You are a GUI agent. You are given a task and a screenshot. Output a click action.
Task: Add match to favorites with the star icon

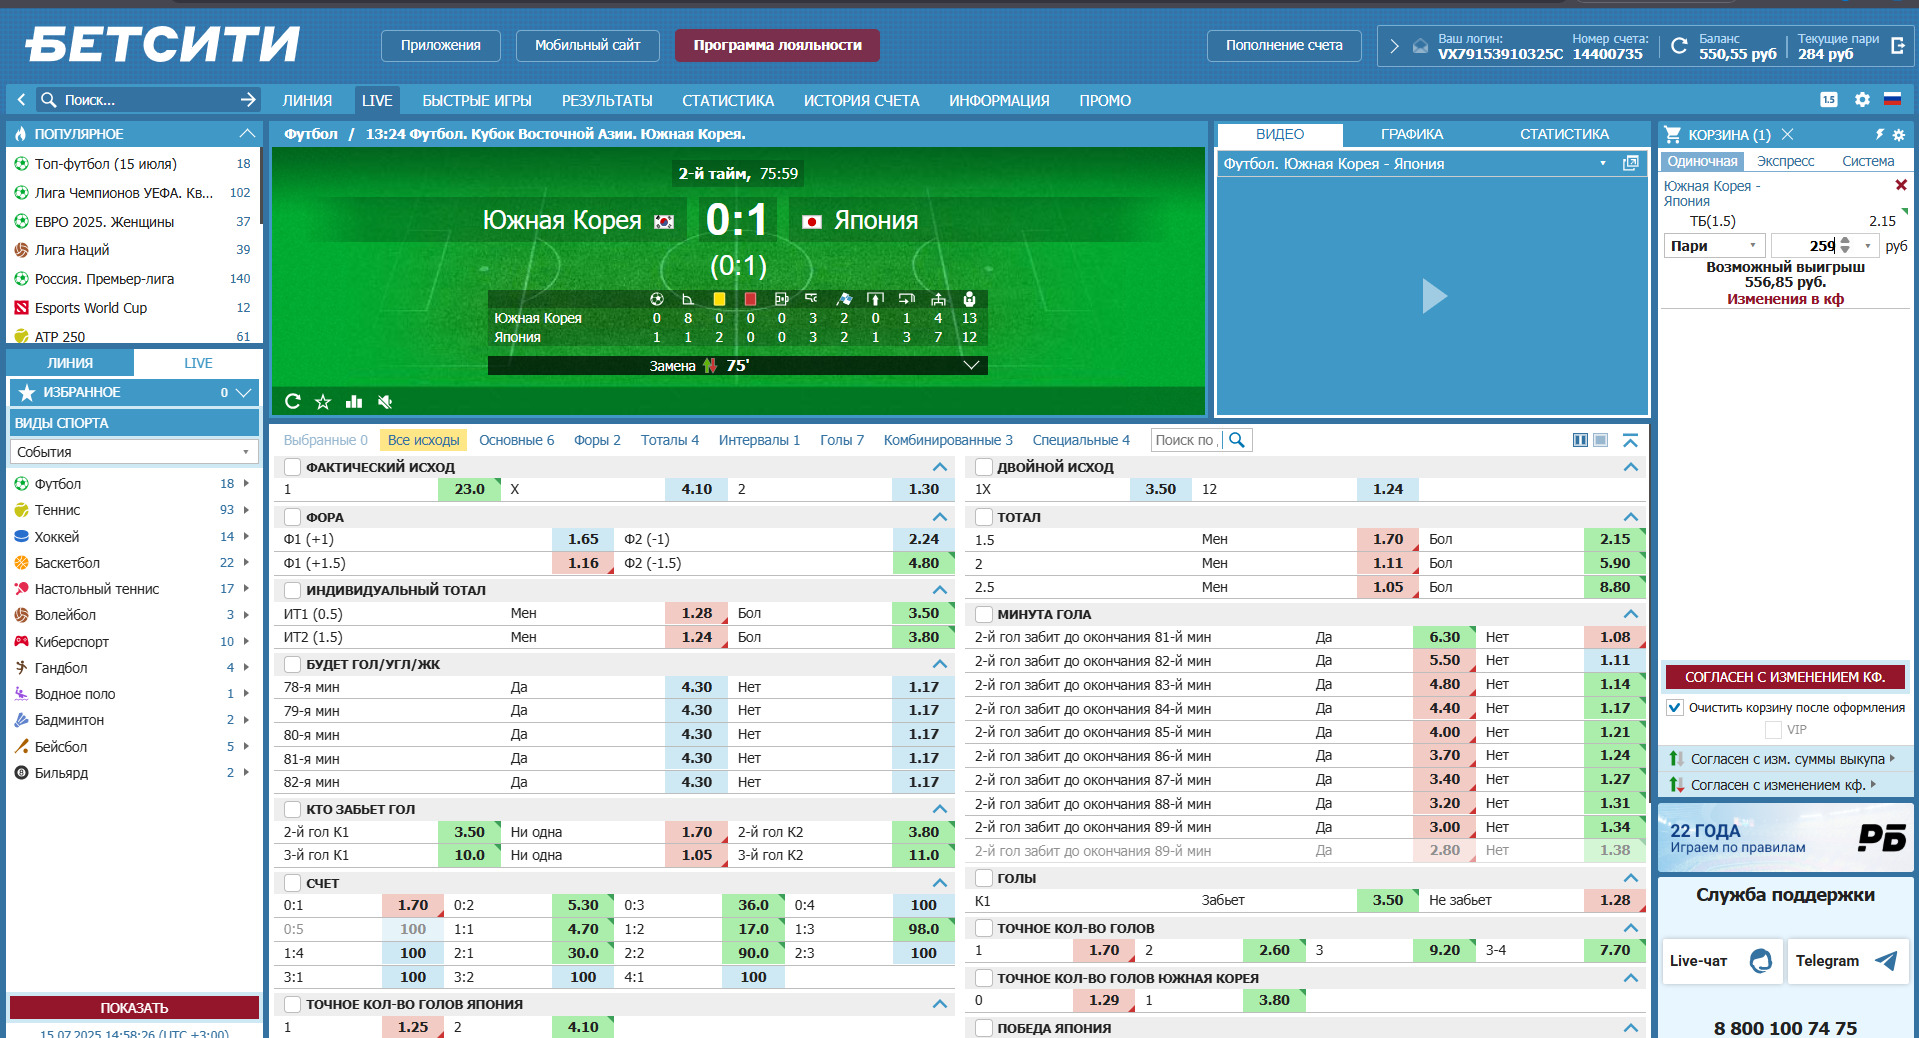tap(323, 401)
